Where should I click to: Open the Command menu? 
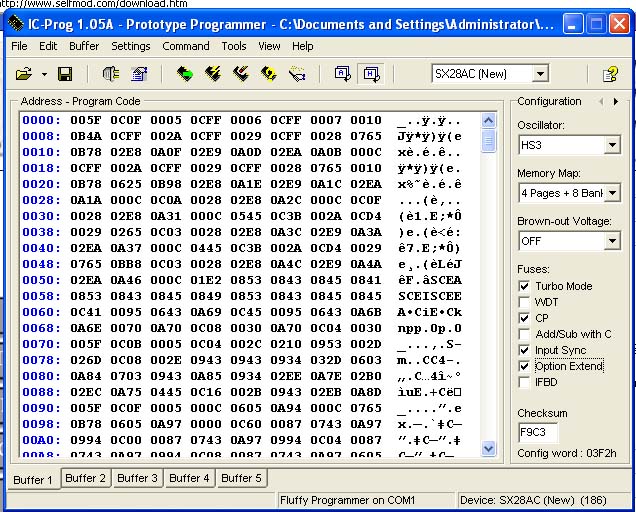(x=186, y=46)
